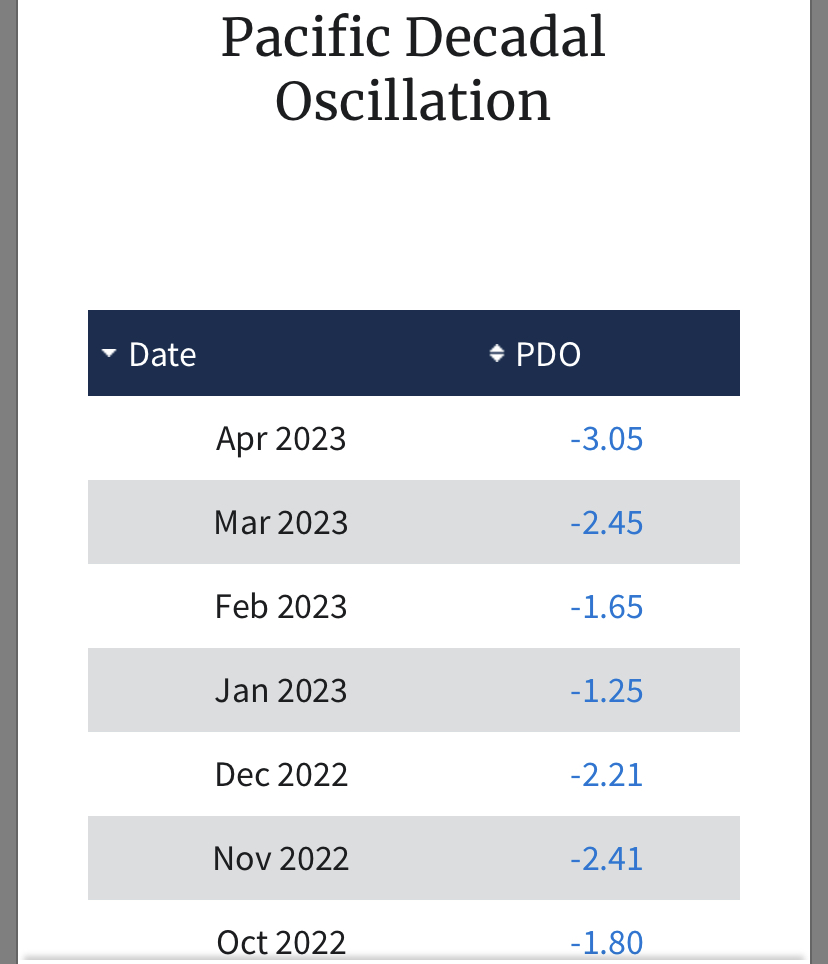Select the Oct 2022 date cell
Screen dimensions: 828x964
(281, 942)
